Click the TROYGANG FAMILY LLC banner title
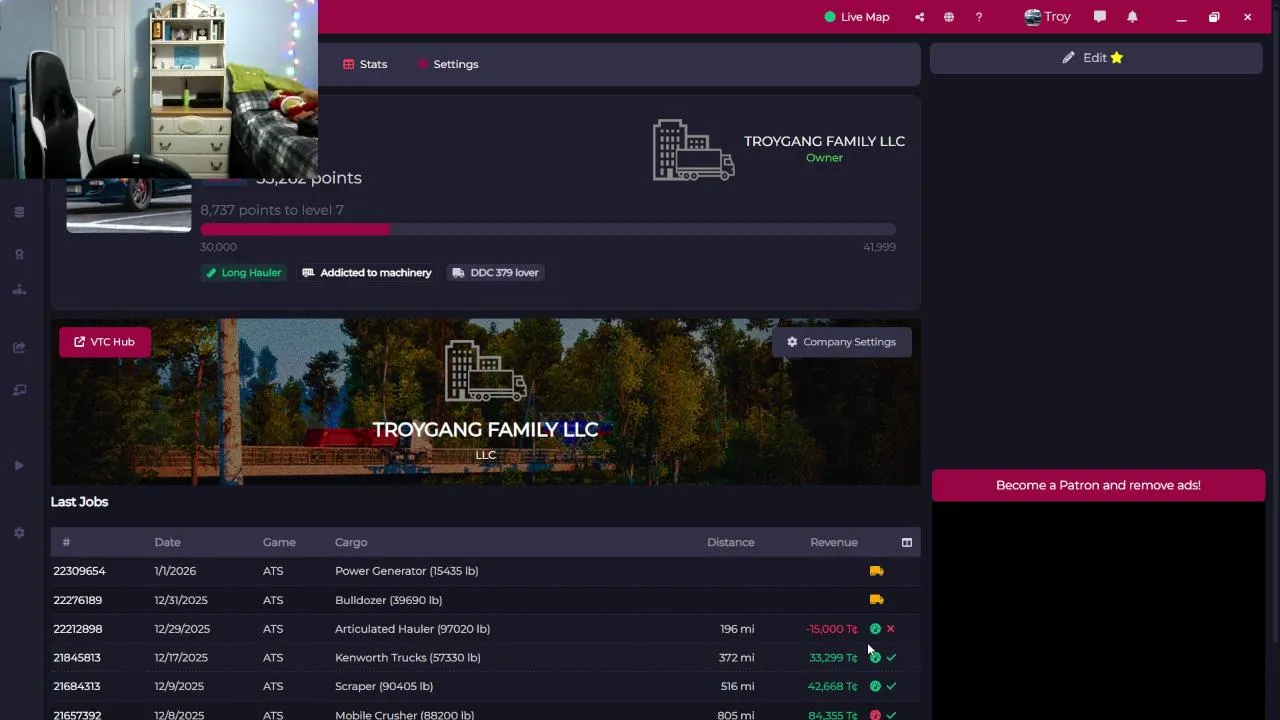The width and height of the screenshot is (1280, 720). (x=485, y=430)
